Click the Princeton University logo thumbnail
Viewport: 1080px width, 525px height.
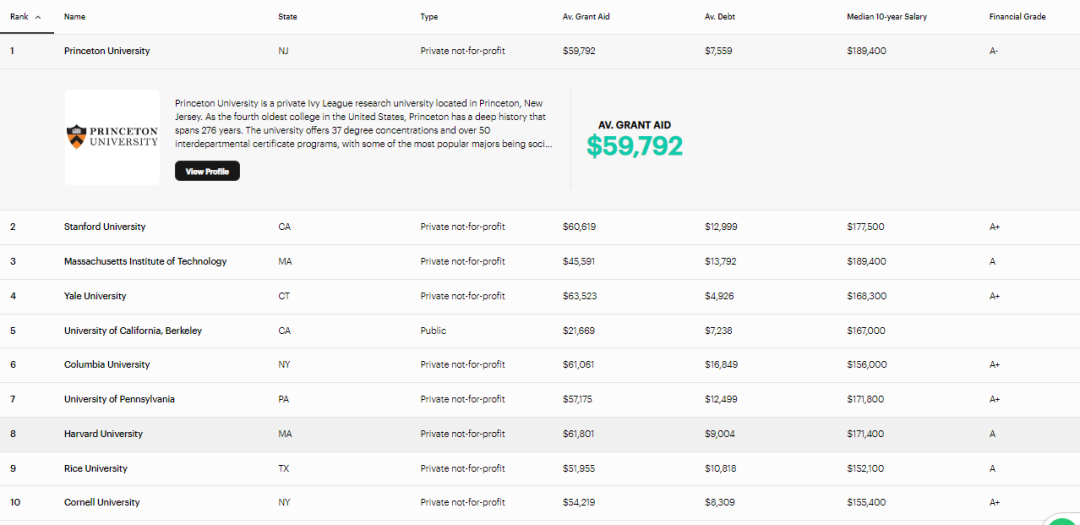[112, 137]
